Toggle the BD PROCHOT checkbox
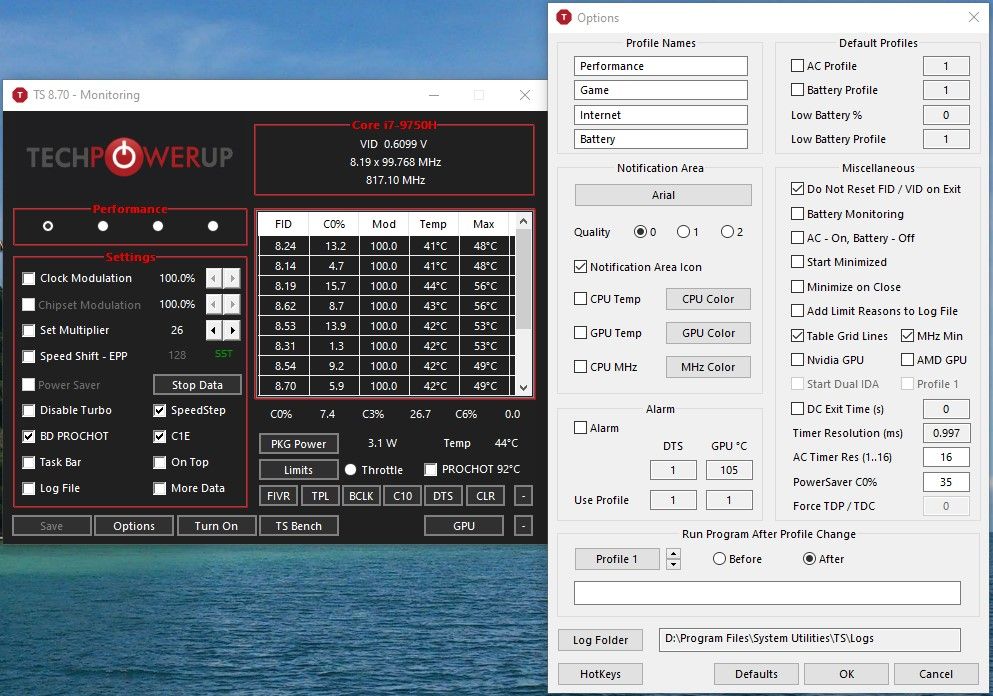993x696 pixels. 29,436
